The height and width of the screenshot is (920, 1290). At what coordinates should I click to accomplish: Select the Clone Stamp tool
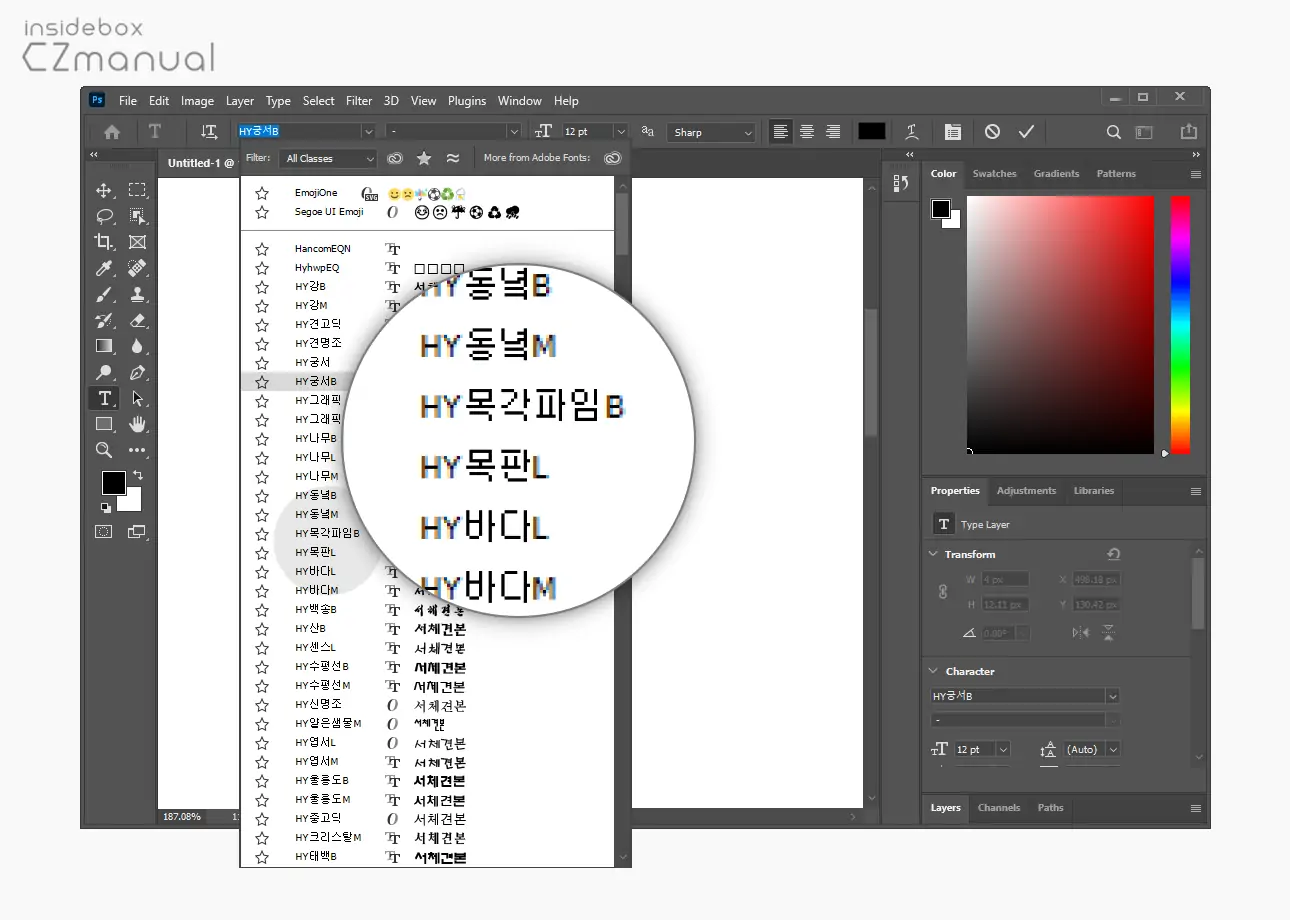(x=137, y=294)
